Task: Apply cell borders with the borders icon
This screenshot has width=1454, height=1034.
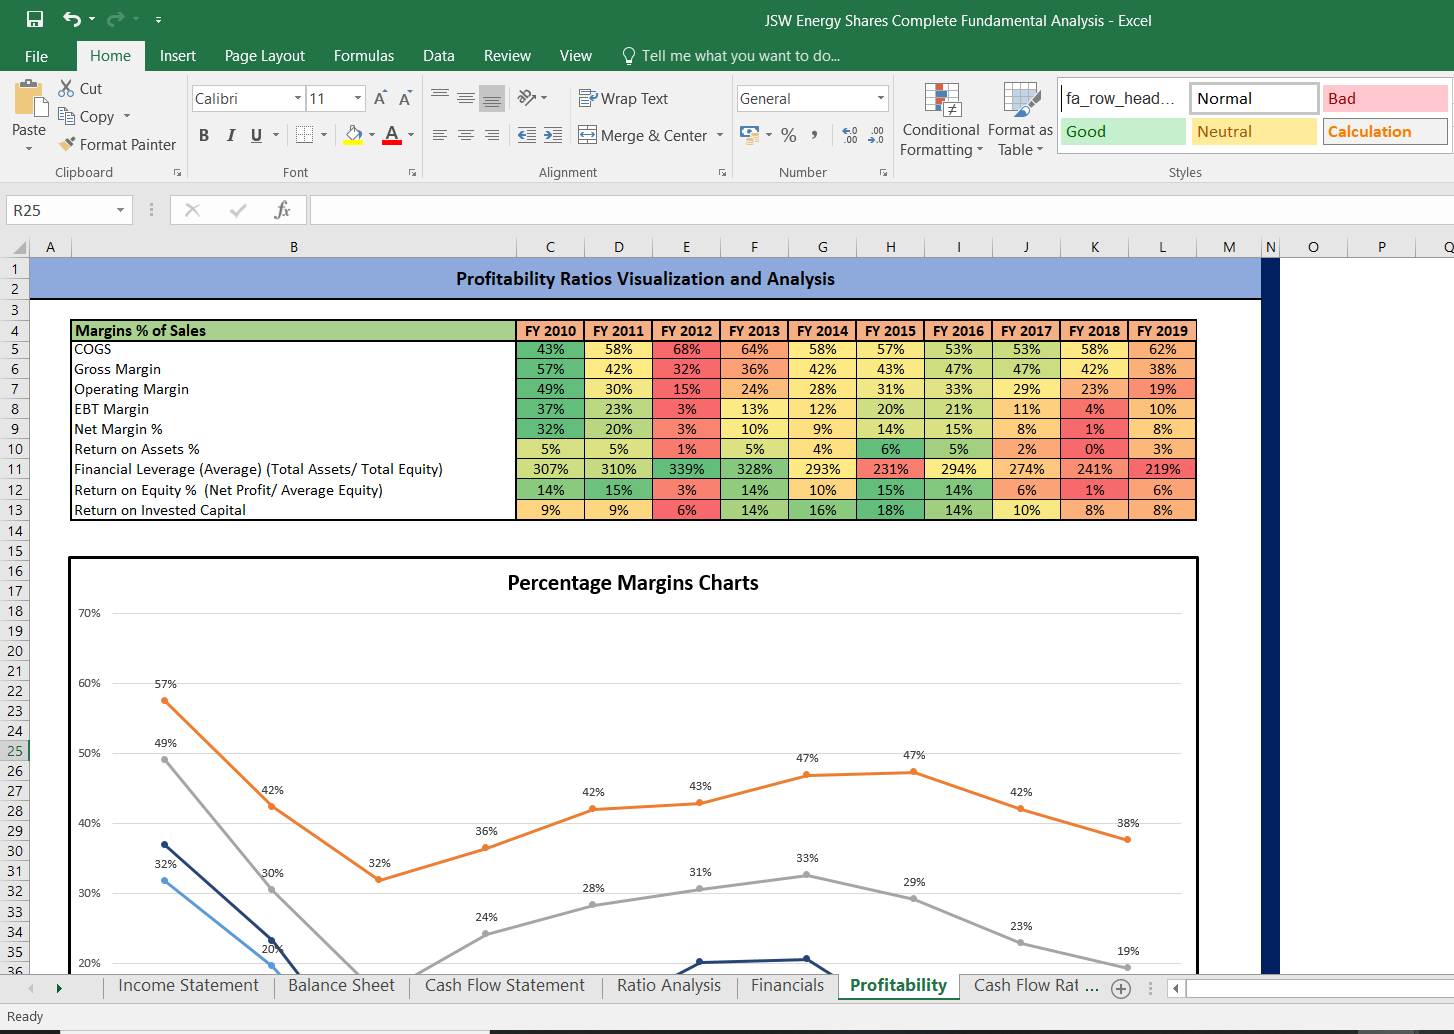Action: tap(305, 135)
